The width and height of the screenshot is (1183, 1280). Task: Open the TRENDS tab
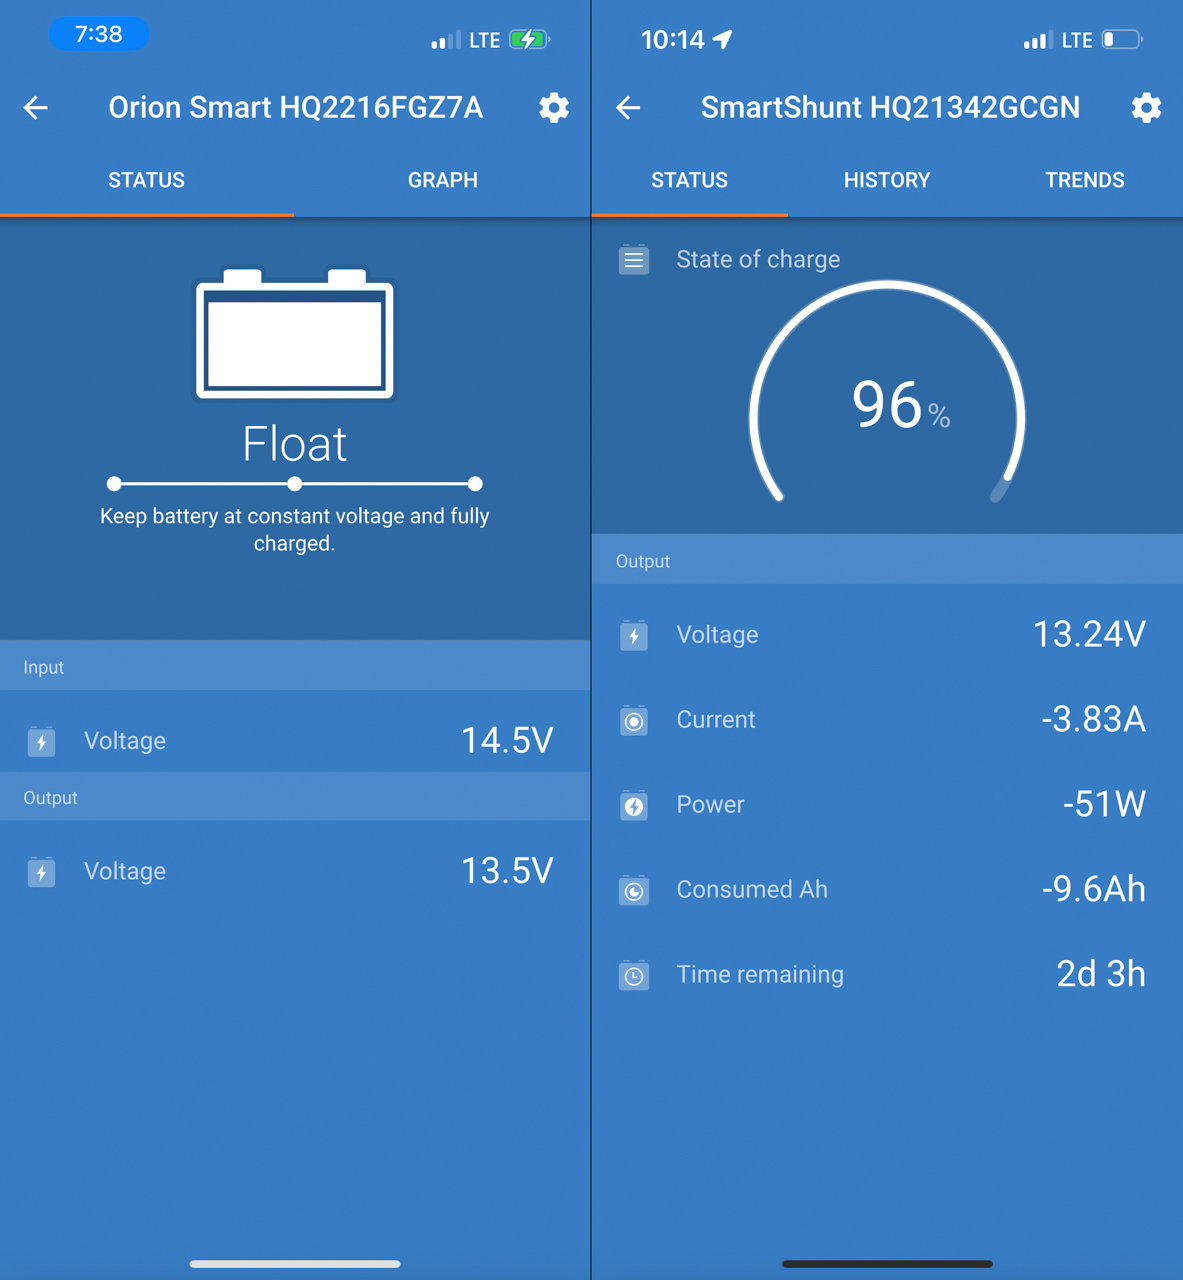tap(1085, 181)
